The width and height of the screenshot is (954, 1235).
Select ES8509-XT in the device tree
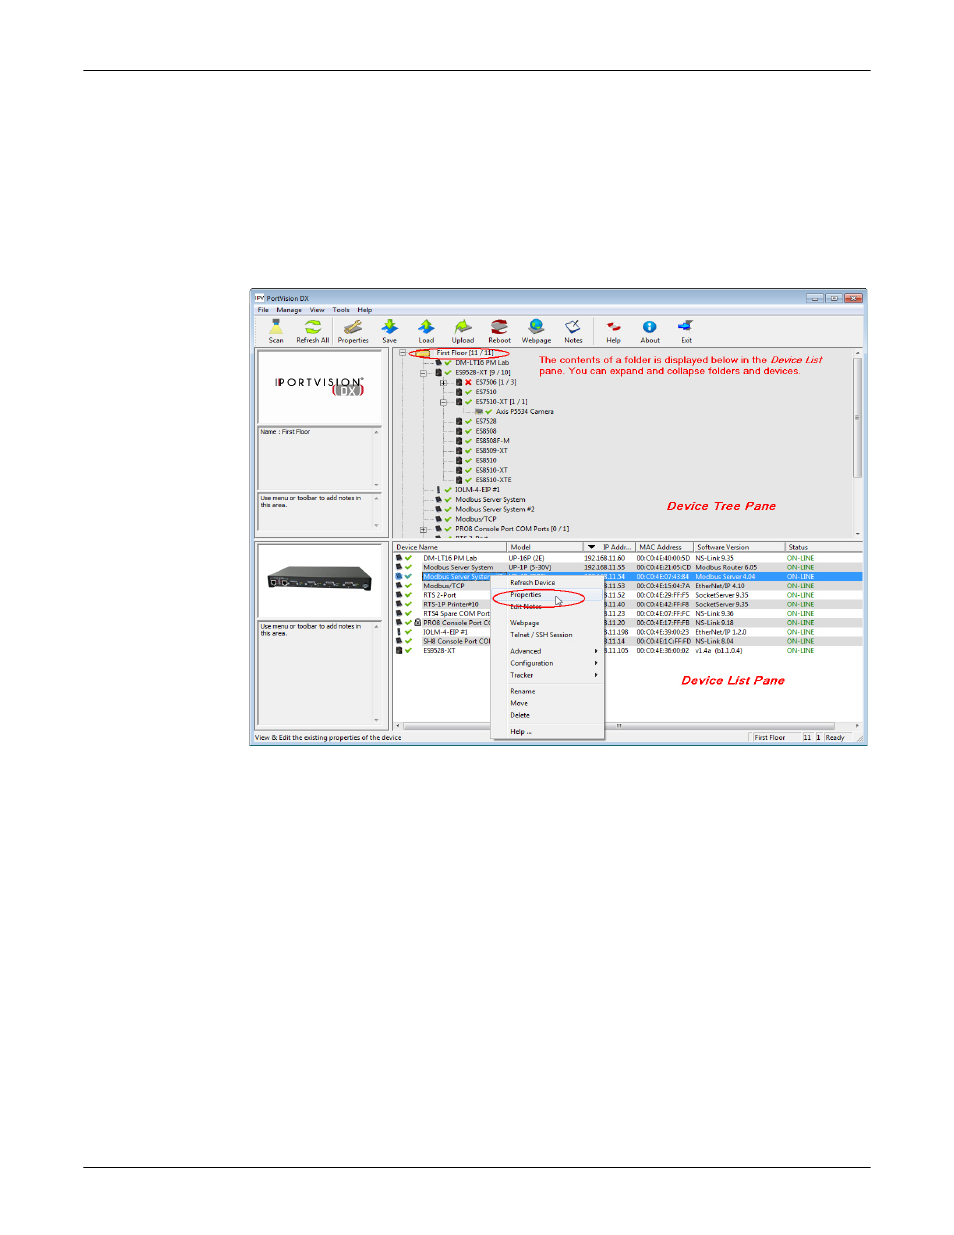click(x=491, y=451)
